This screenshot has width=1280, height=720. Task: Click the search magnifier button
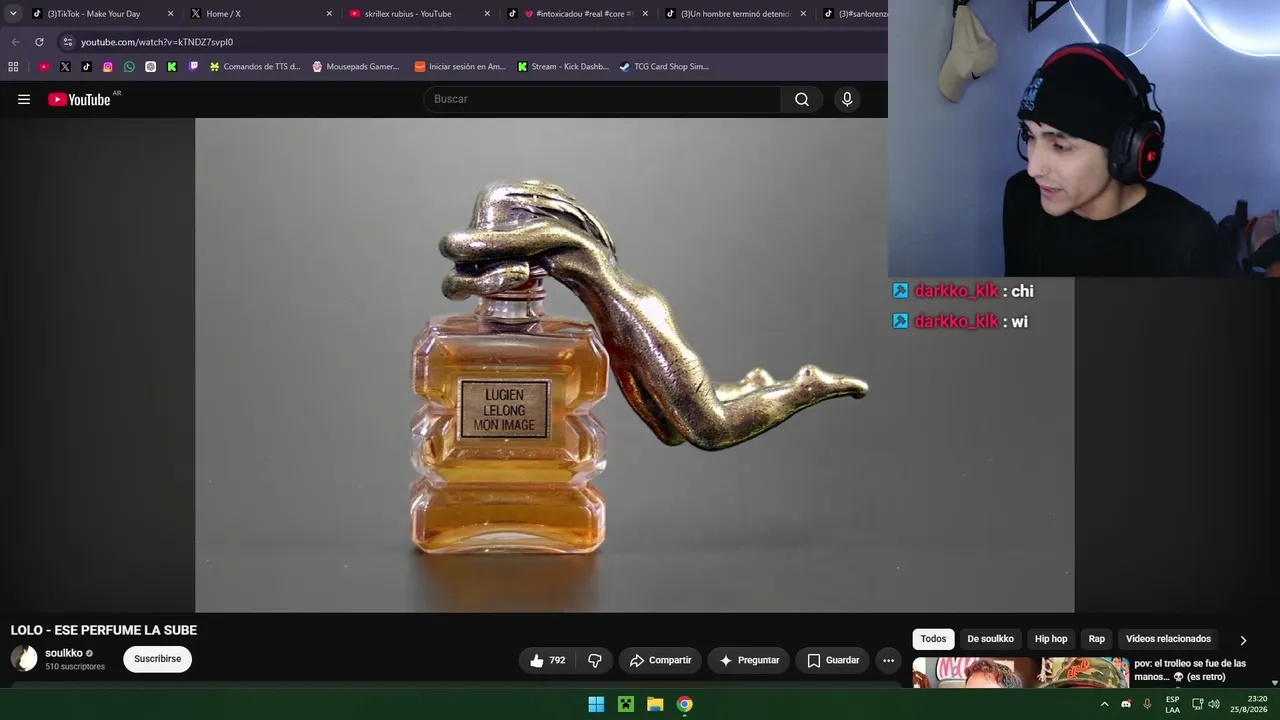(802, 99)
